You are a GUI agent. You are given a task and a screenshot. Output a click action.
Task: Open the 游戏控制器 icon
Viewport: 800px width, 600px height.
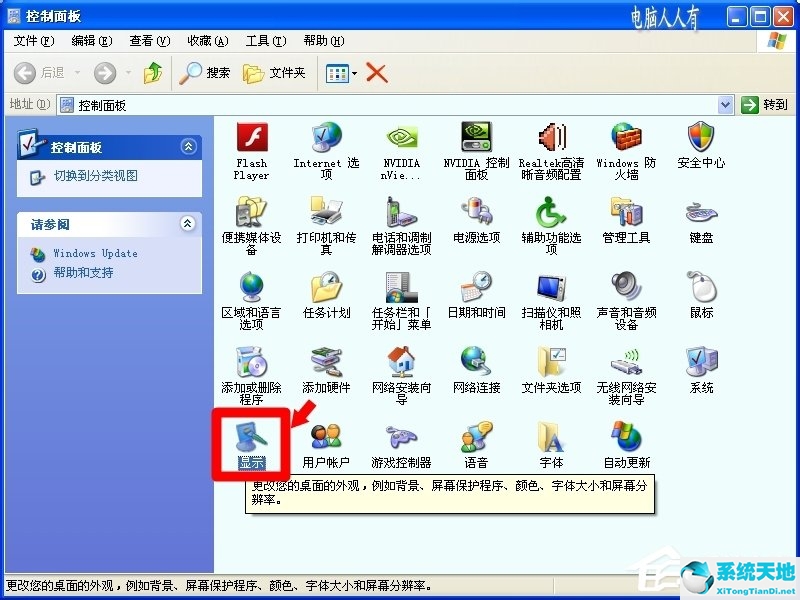[401, 440]
